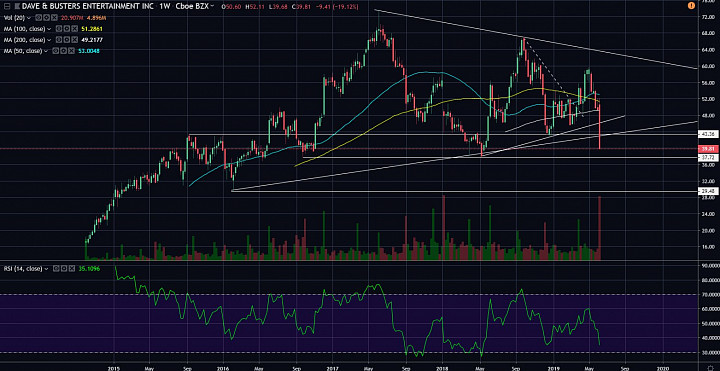The height and width of the screenshot is (371, 720).
Task: Collapse the indicator legend with the minus box
Action: 7,6
